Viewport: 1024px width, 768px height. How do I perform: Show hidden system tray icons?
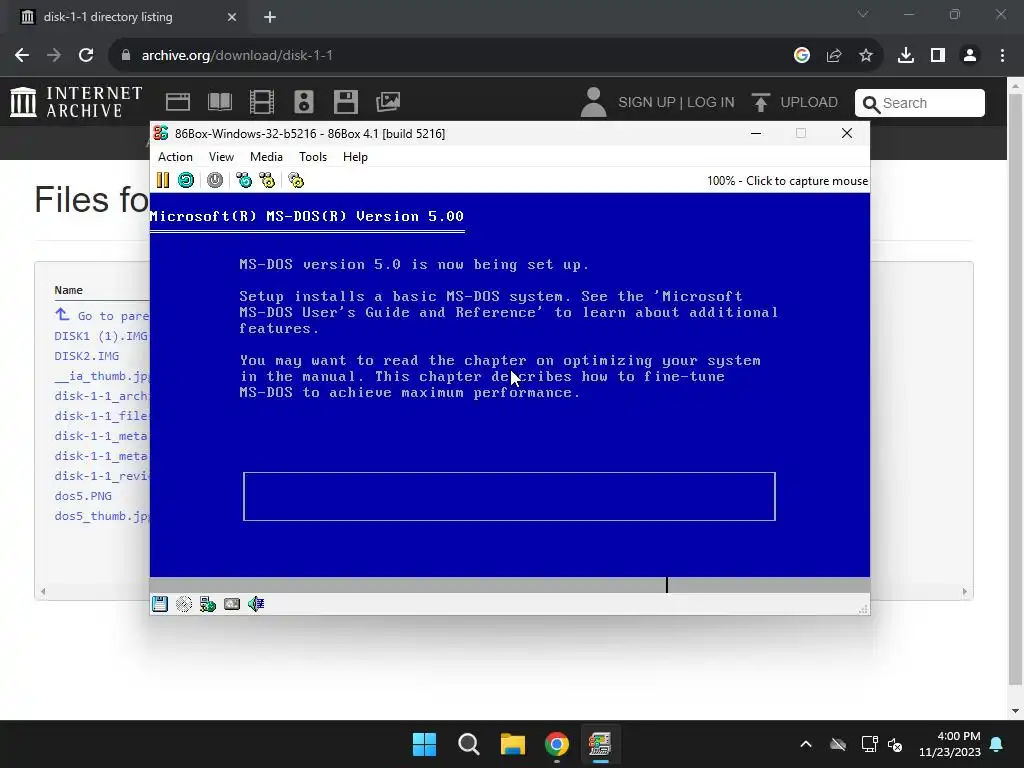pyautogui.click(x=806, y=744)
